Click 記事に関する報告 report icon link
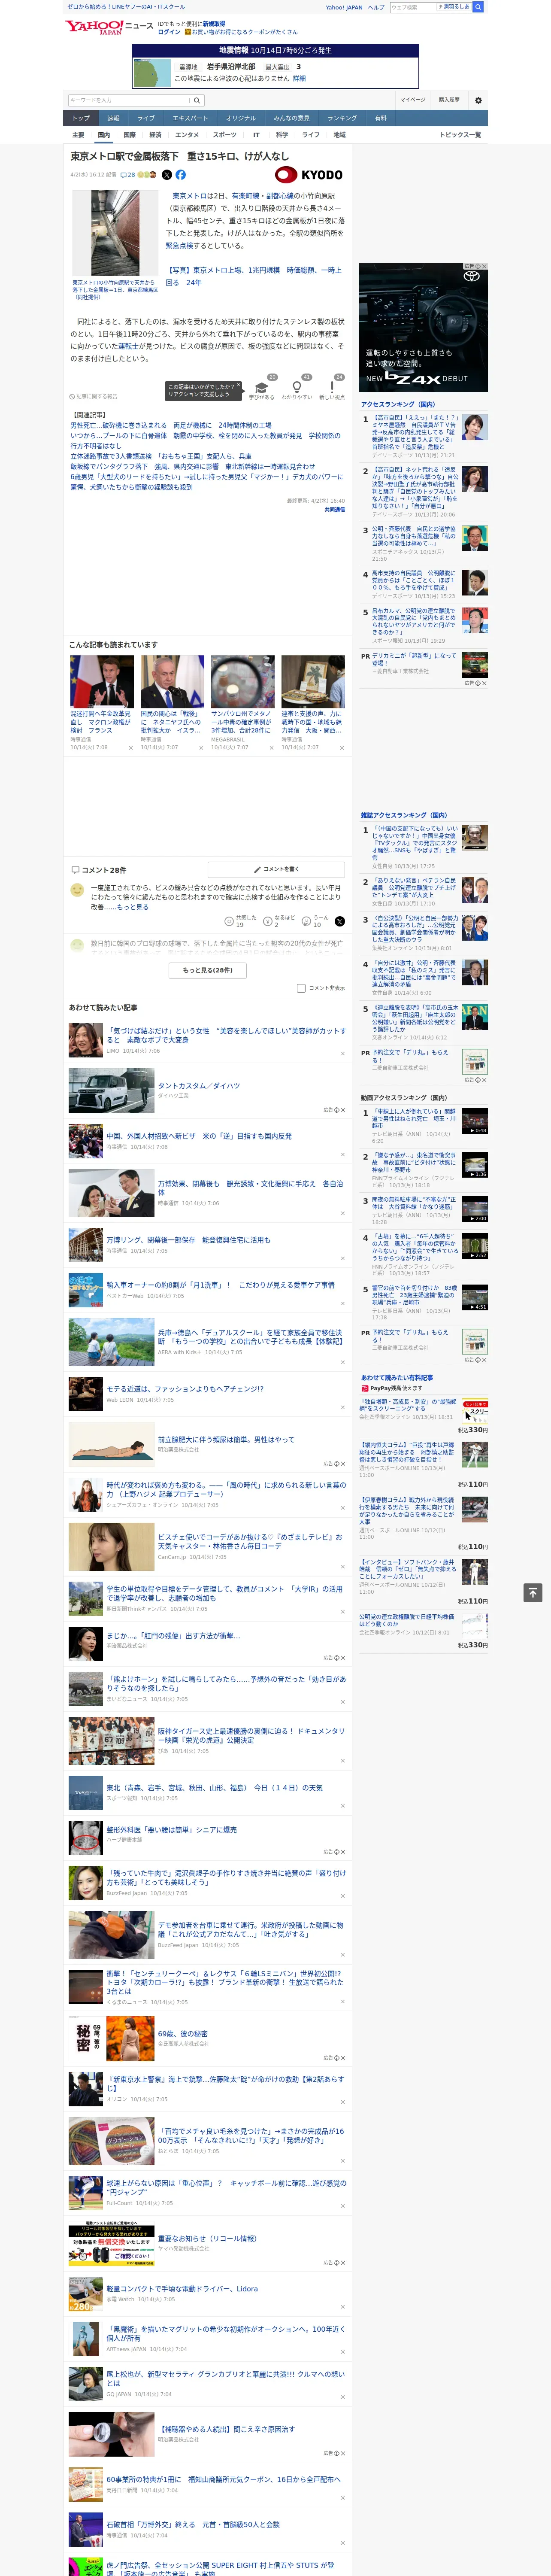 click(x=93, y=397)
